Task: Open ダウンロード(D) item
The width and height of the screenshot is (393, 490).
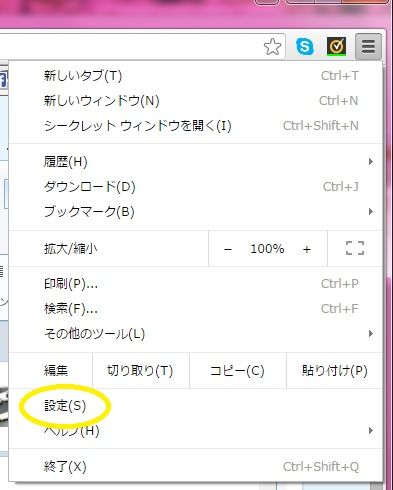Action: pos(196,187)
